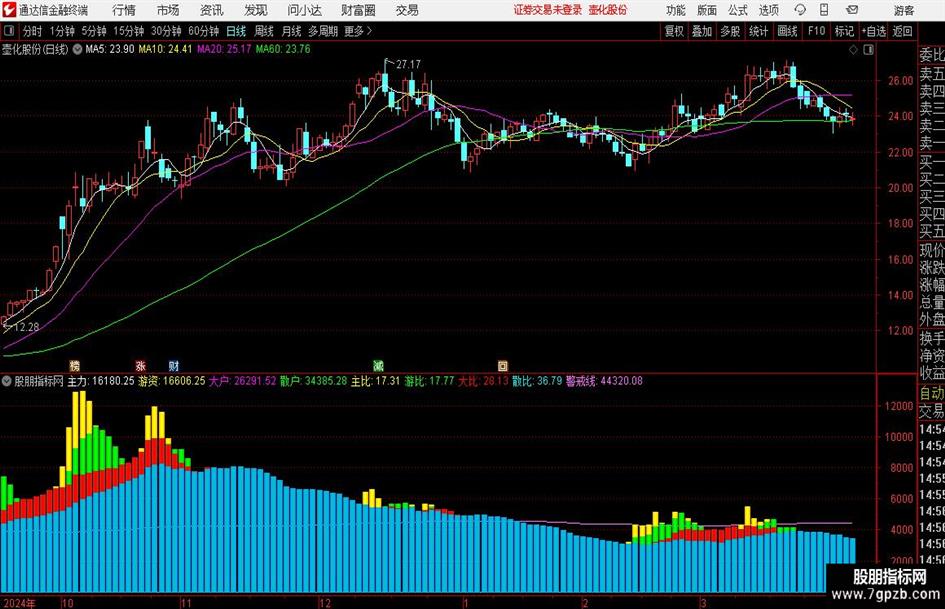The image size is (945, 609).
Task: Click the 游资: 16606.25 indicator value
Action: coord(172,381)
